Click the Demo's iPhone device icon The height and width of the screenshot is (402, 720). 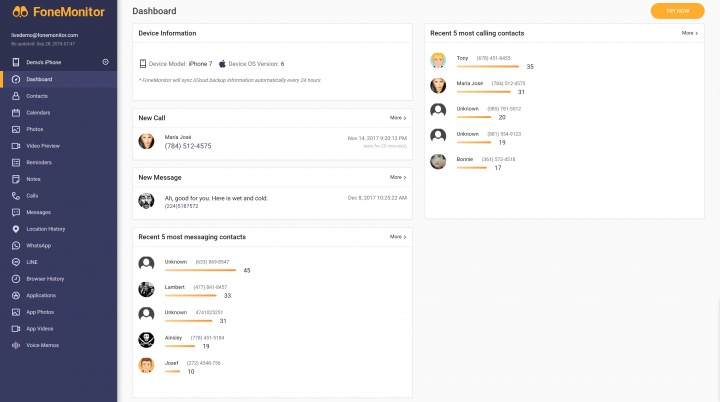16,62
